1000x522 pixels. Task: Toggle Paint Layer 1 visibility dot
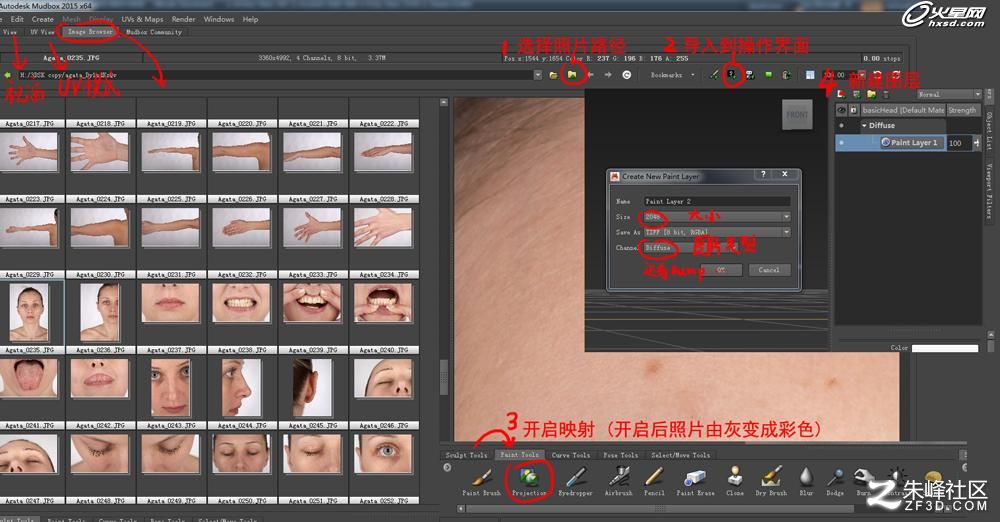pos(841,143)
